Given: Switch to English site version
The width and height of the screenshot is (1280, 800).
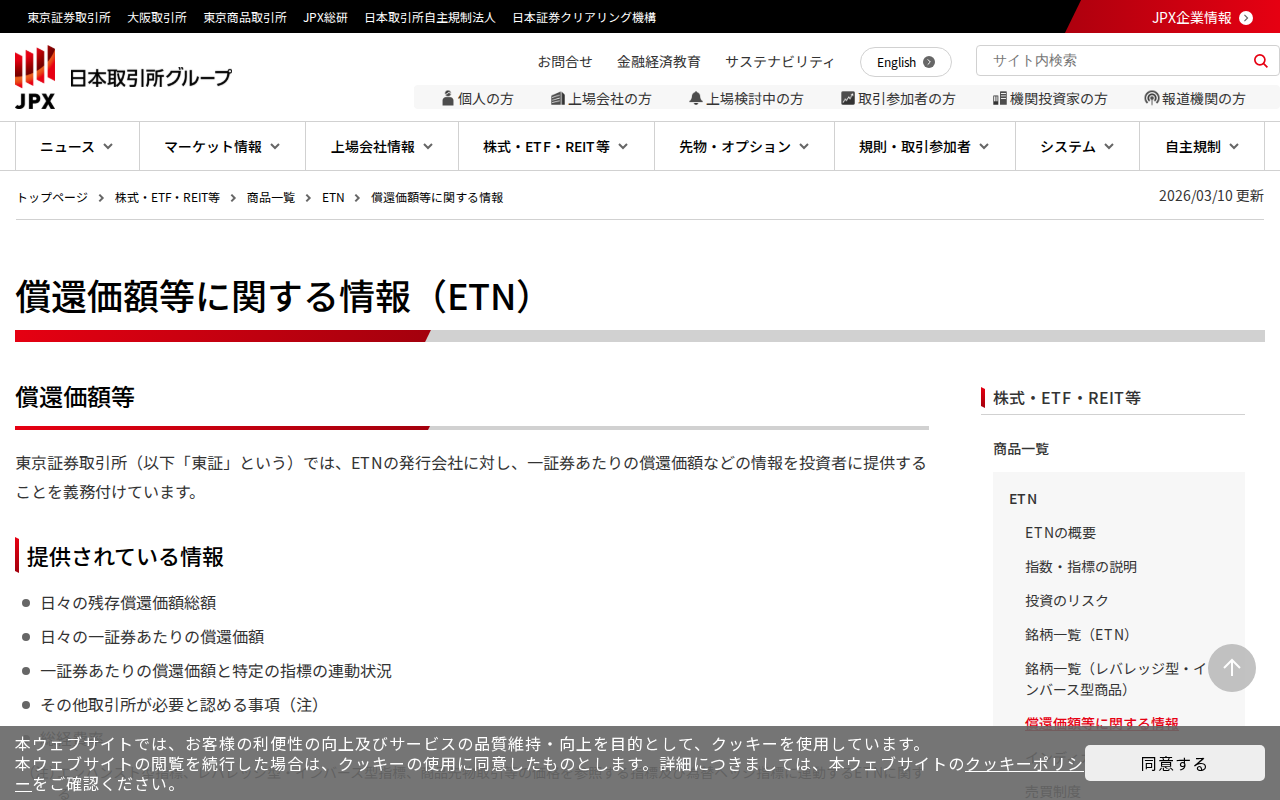Looking at the screenshot, I should [x=906, y=62].
